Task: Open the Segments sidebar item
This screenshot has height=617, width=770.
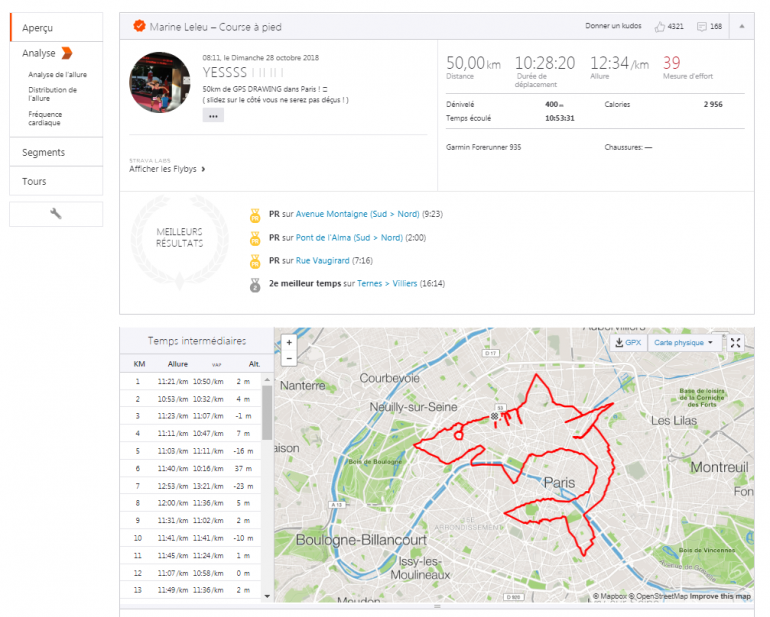Action: point(43,153)
